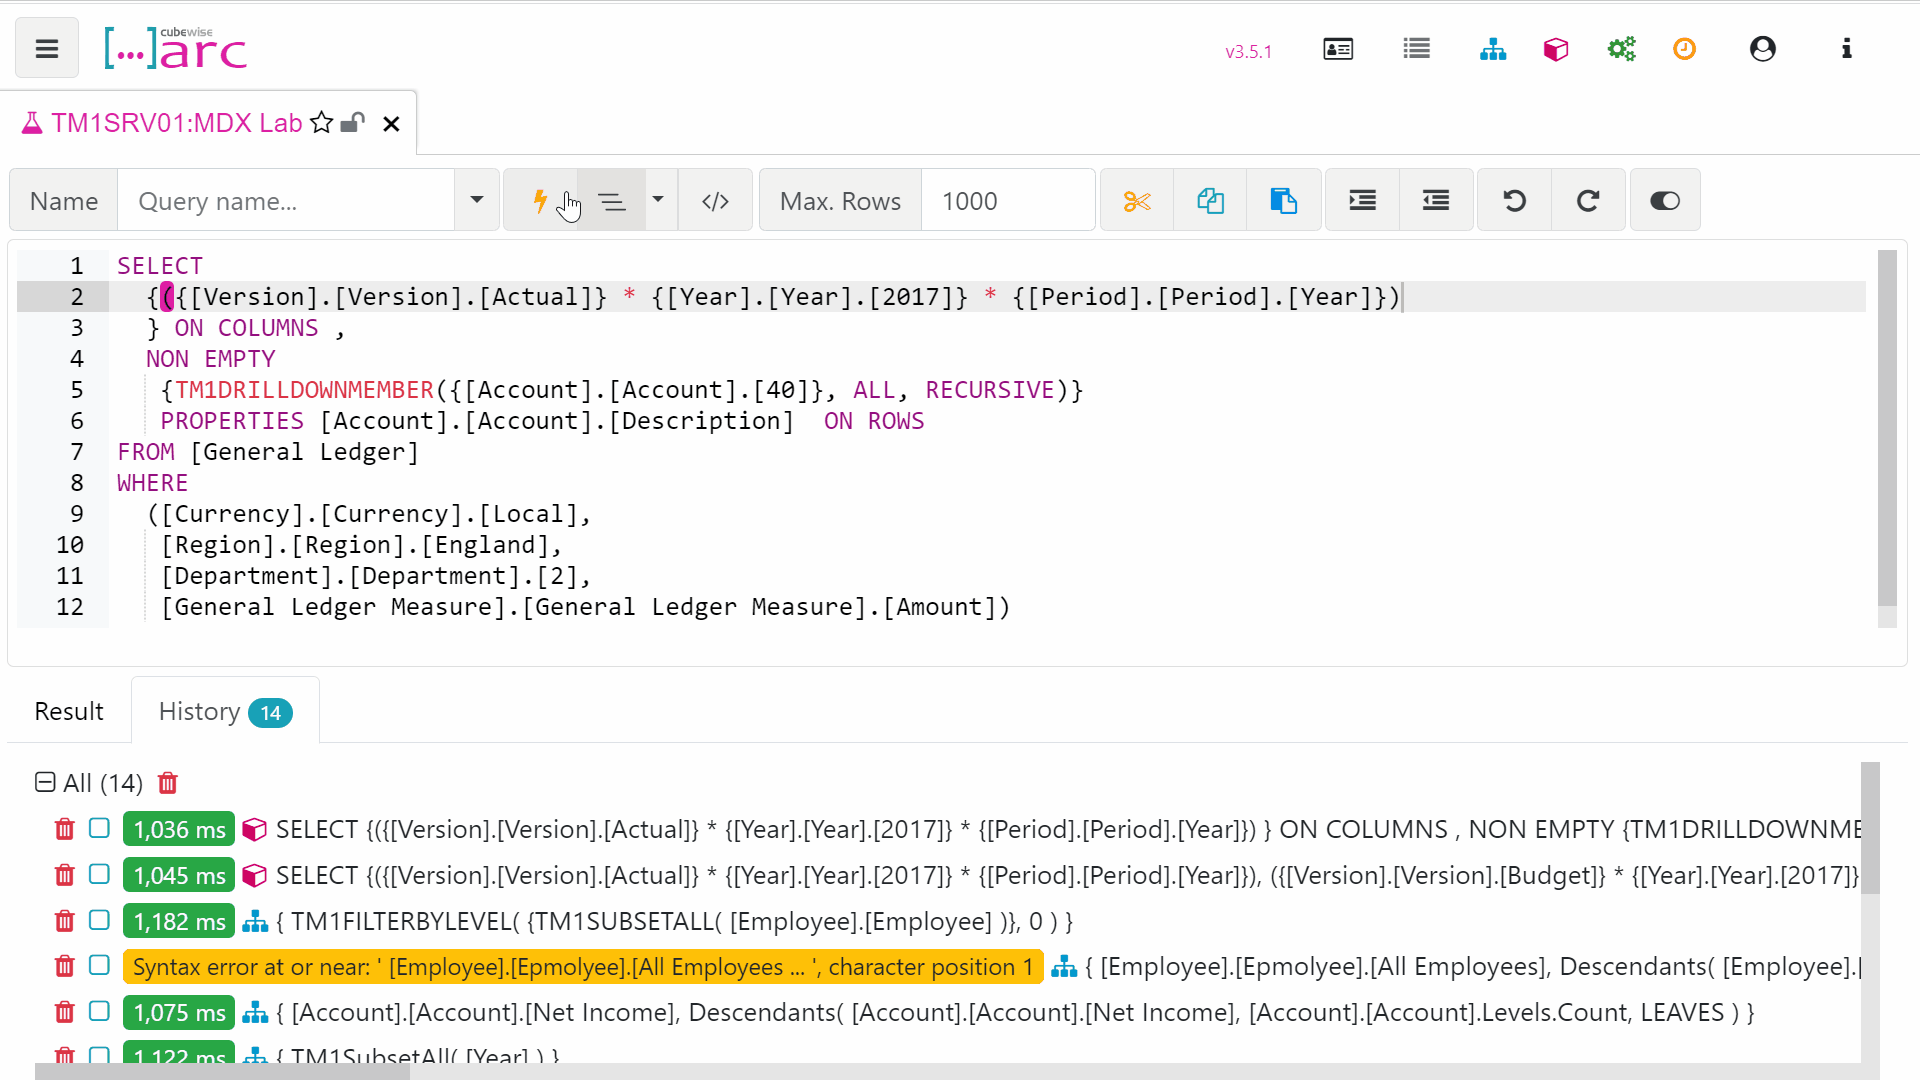Image resolution: width=1920 pixels, height=1080 pixels.
Task: Switch to the Result tab
Action: pyautogui.click(x=69, y=711)
